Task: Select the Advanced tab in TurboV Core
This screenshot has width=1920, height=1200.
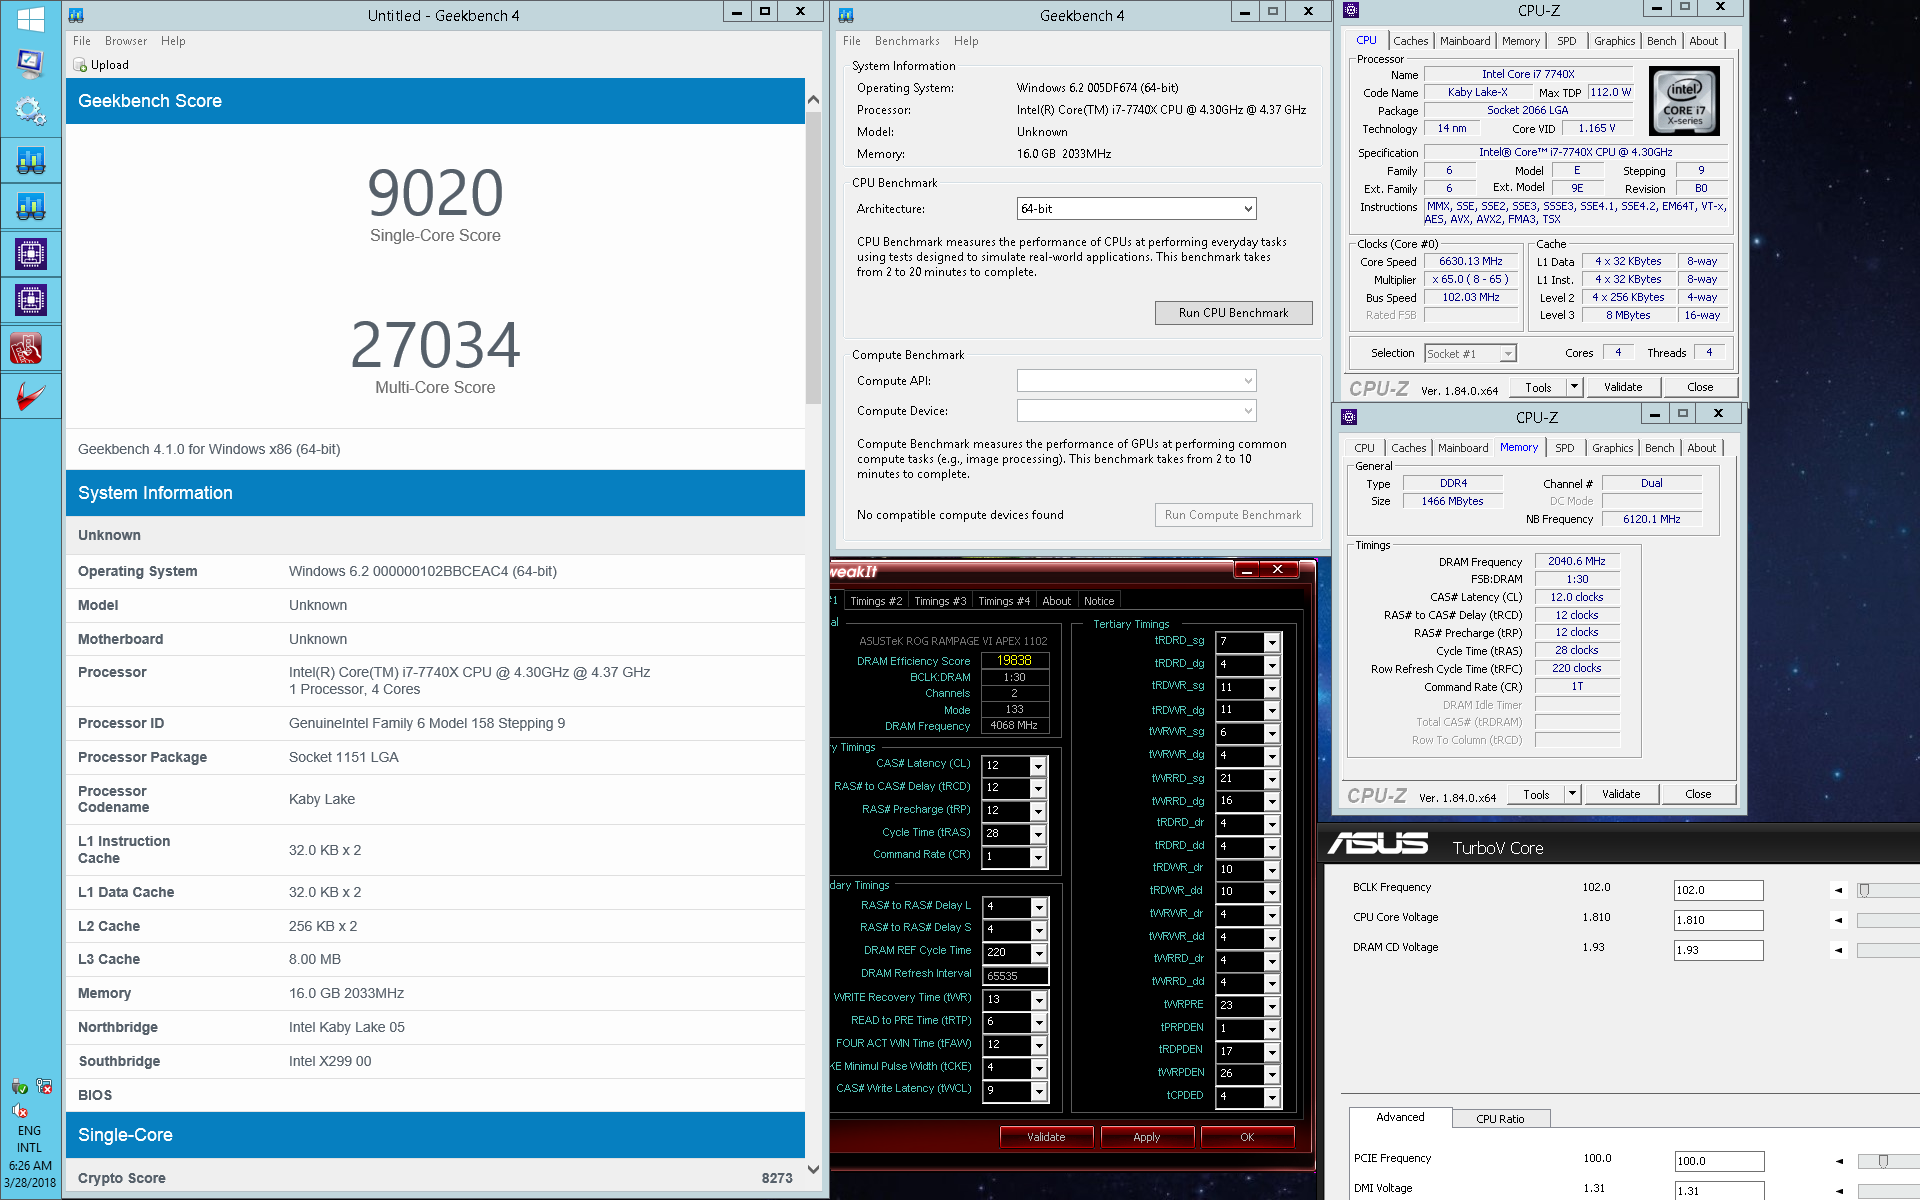Action: 1400,1117
